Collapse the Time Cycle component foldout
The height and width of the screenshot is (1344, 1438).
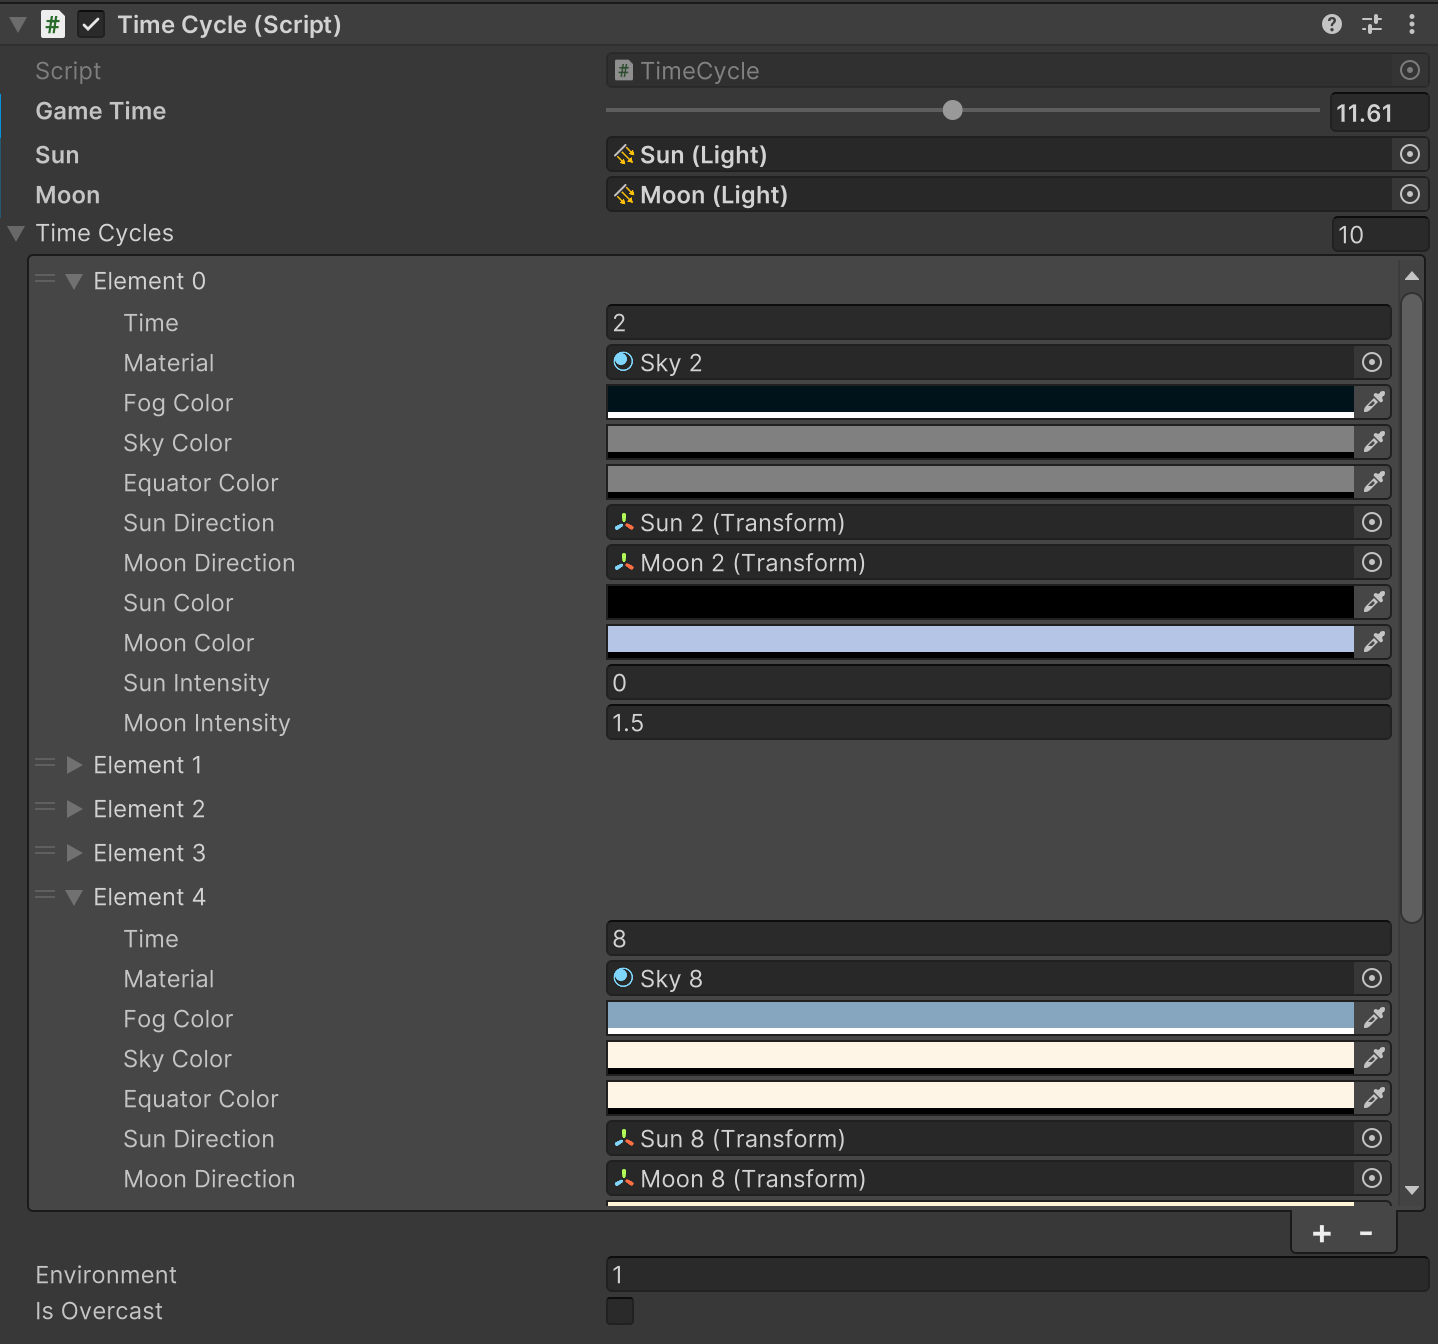(18, 24)
